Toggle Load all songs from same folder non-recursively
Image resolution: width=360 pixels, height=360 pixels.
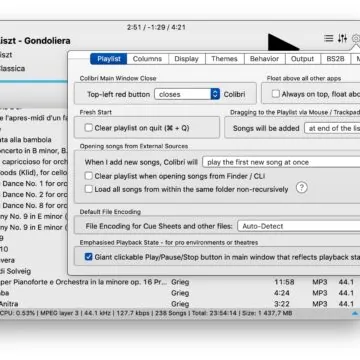[x=88, y=189]
